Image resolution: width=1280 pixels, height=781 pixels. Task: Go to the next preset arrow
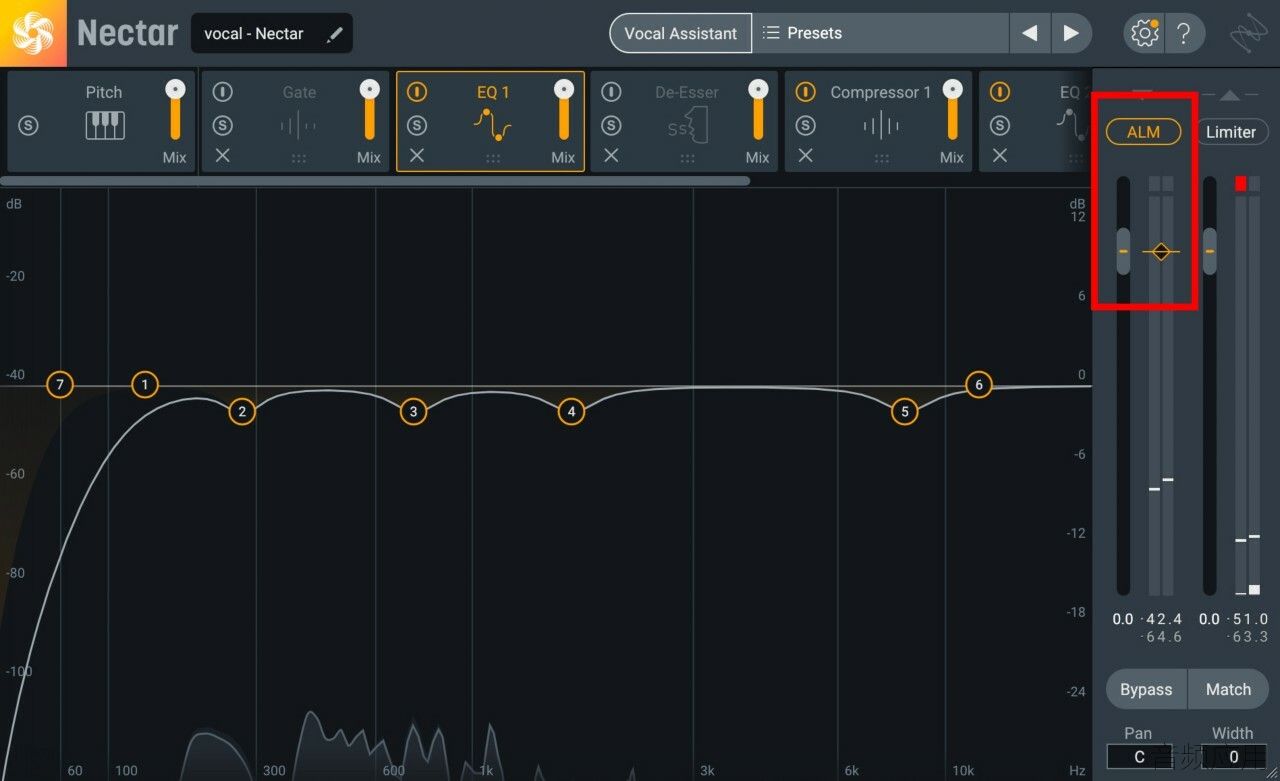1071,33
